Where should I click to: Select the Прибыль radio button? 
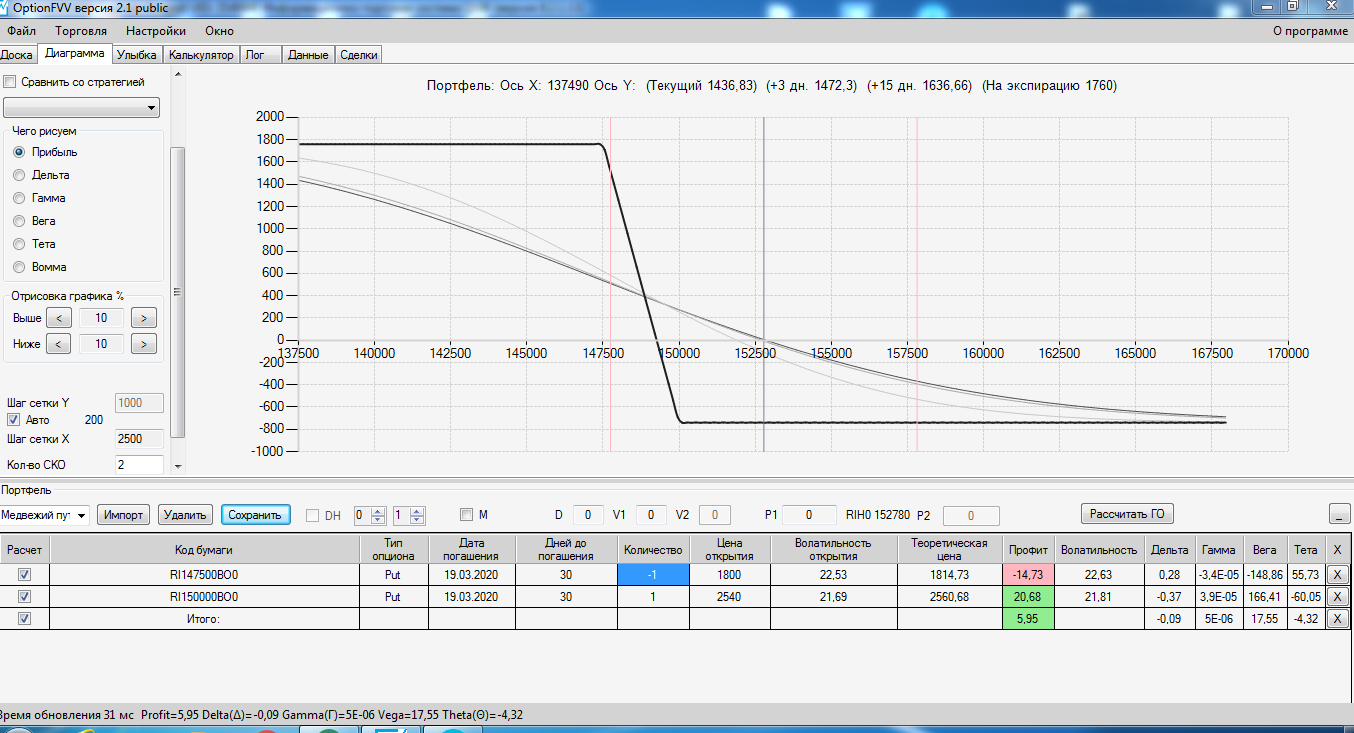coord(19,152)
